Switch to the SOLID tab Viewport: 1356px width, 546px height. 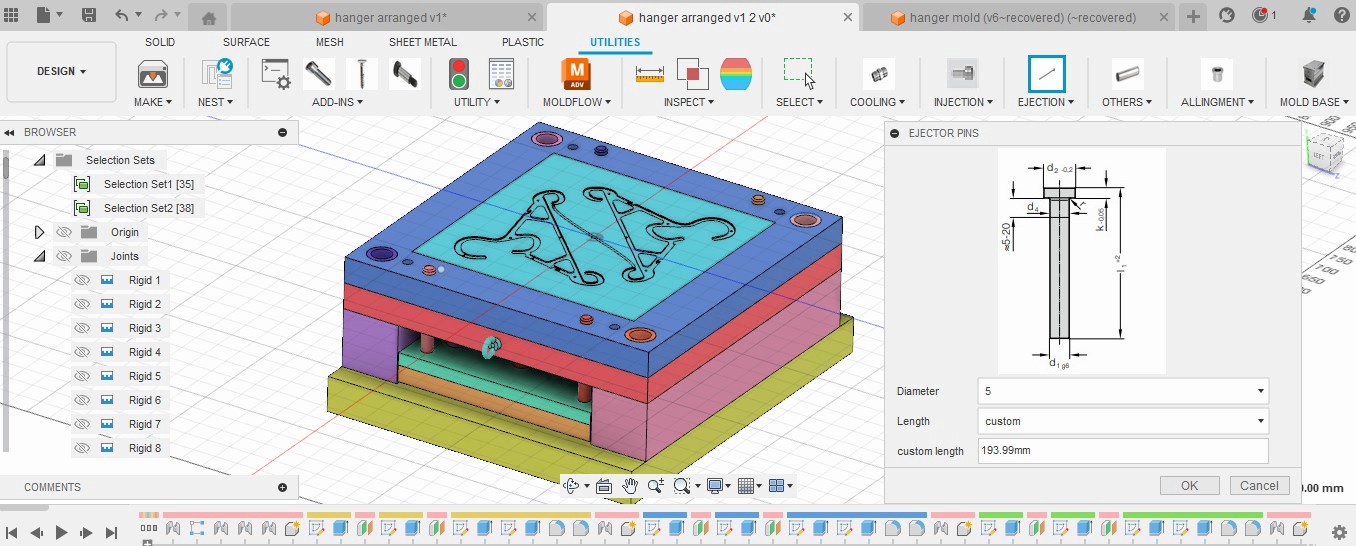(x=160, y=42)
